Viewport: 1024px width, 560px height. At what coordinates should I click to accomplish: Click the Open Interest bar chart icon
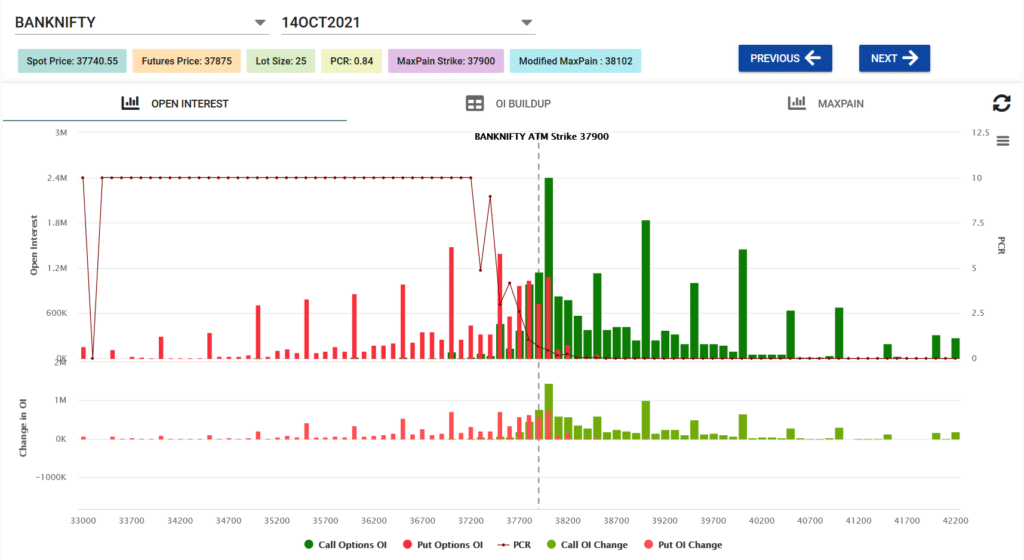[x=130, y=102]
